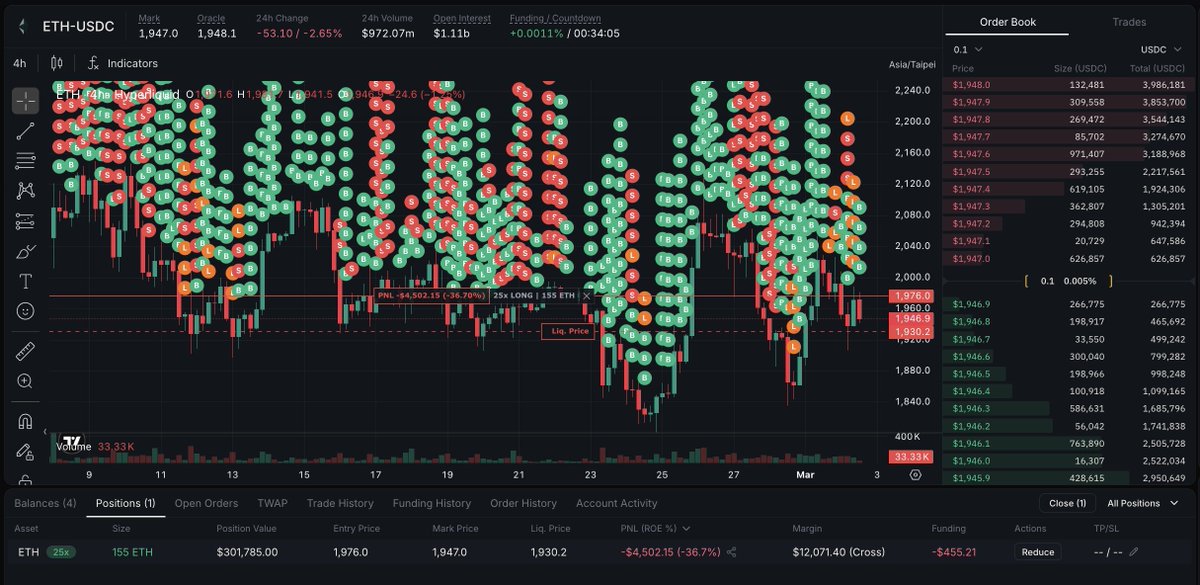Open the Open Orders tab

click(x=206, y=503)
